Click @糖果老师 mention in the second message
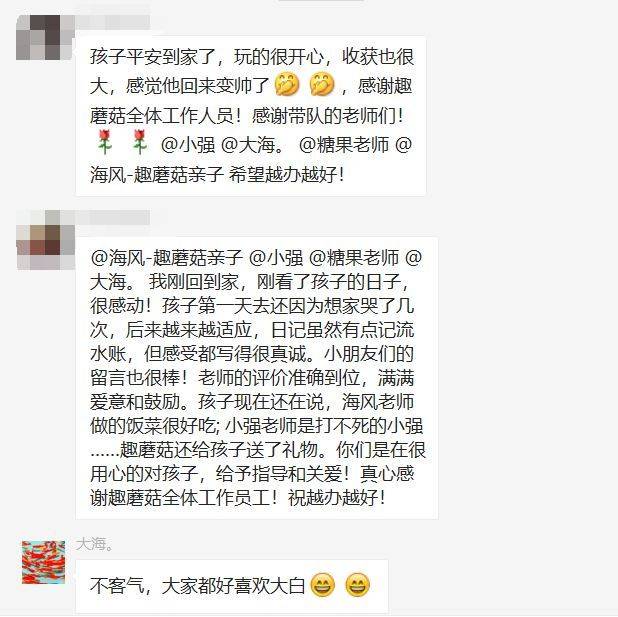618x617 pixels. click(x=354, y=258)
